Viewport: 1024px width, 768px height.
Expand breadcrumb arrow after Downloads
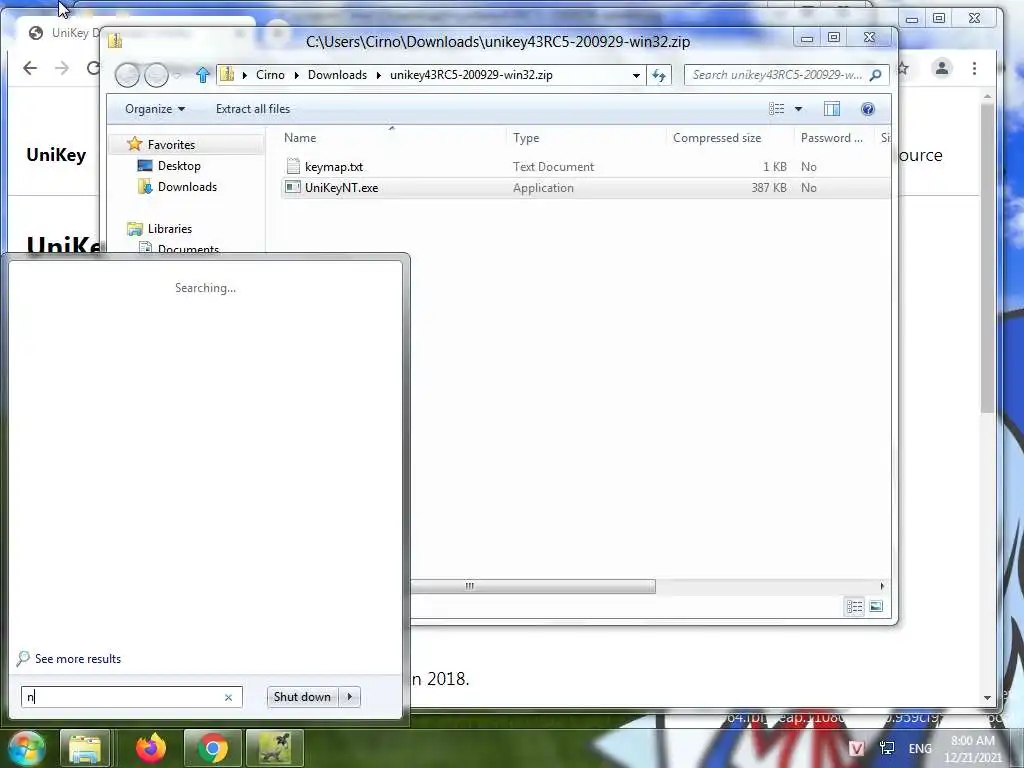click(x=378, y=75)
